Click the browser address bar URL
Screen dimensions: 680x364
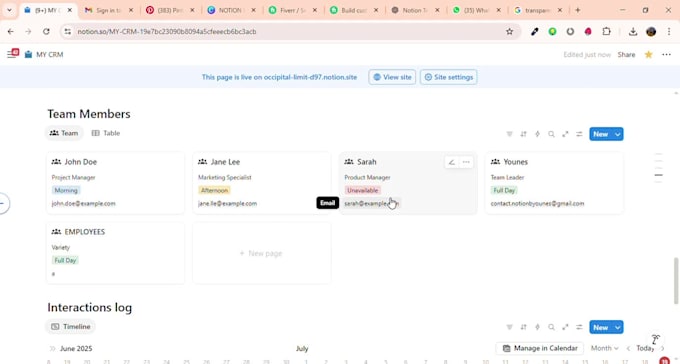tap(167, 32)
